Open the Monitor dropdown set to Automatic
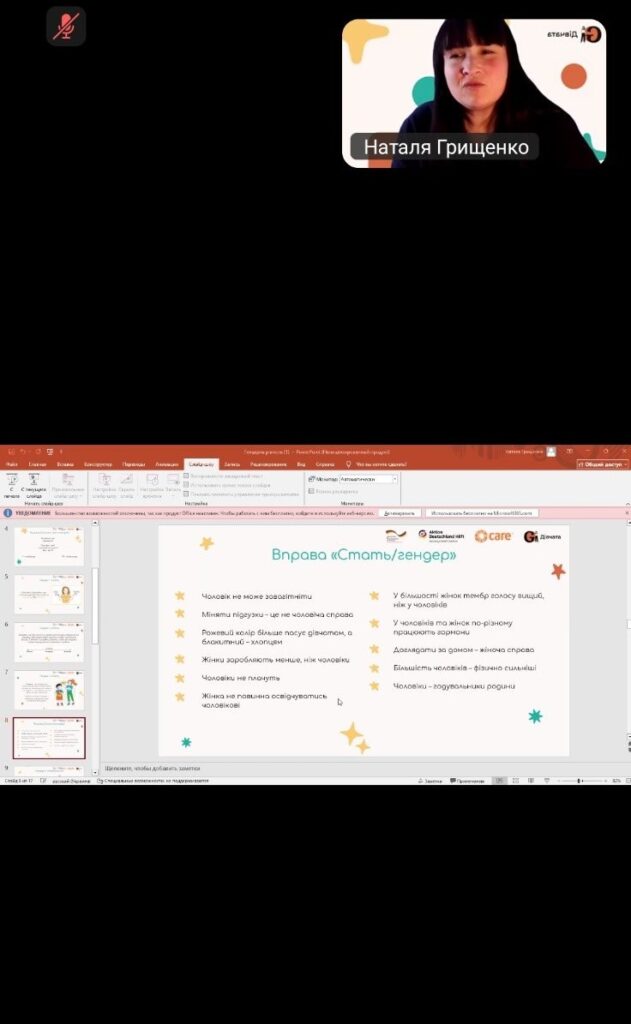This screenshot has height=1024, width=631. (x=368, y=479)
